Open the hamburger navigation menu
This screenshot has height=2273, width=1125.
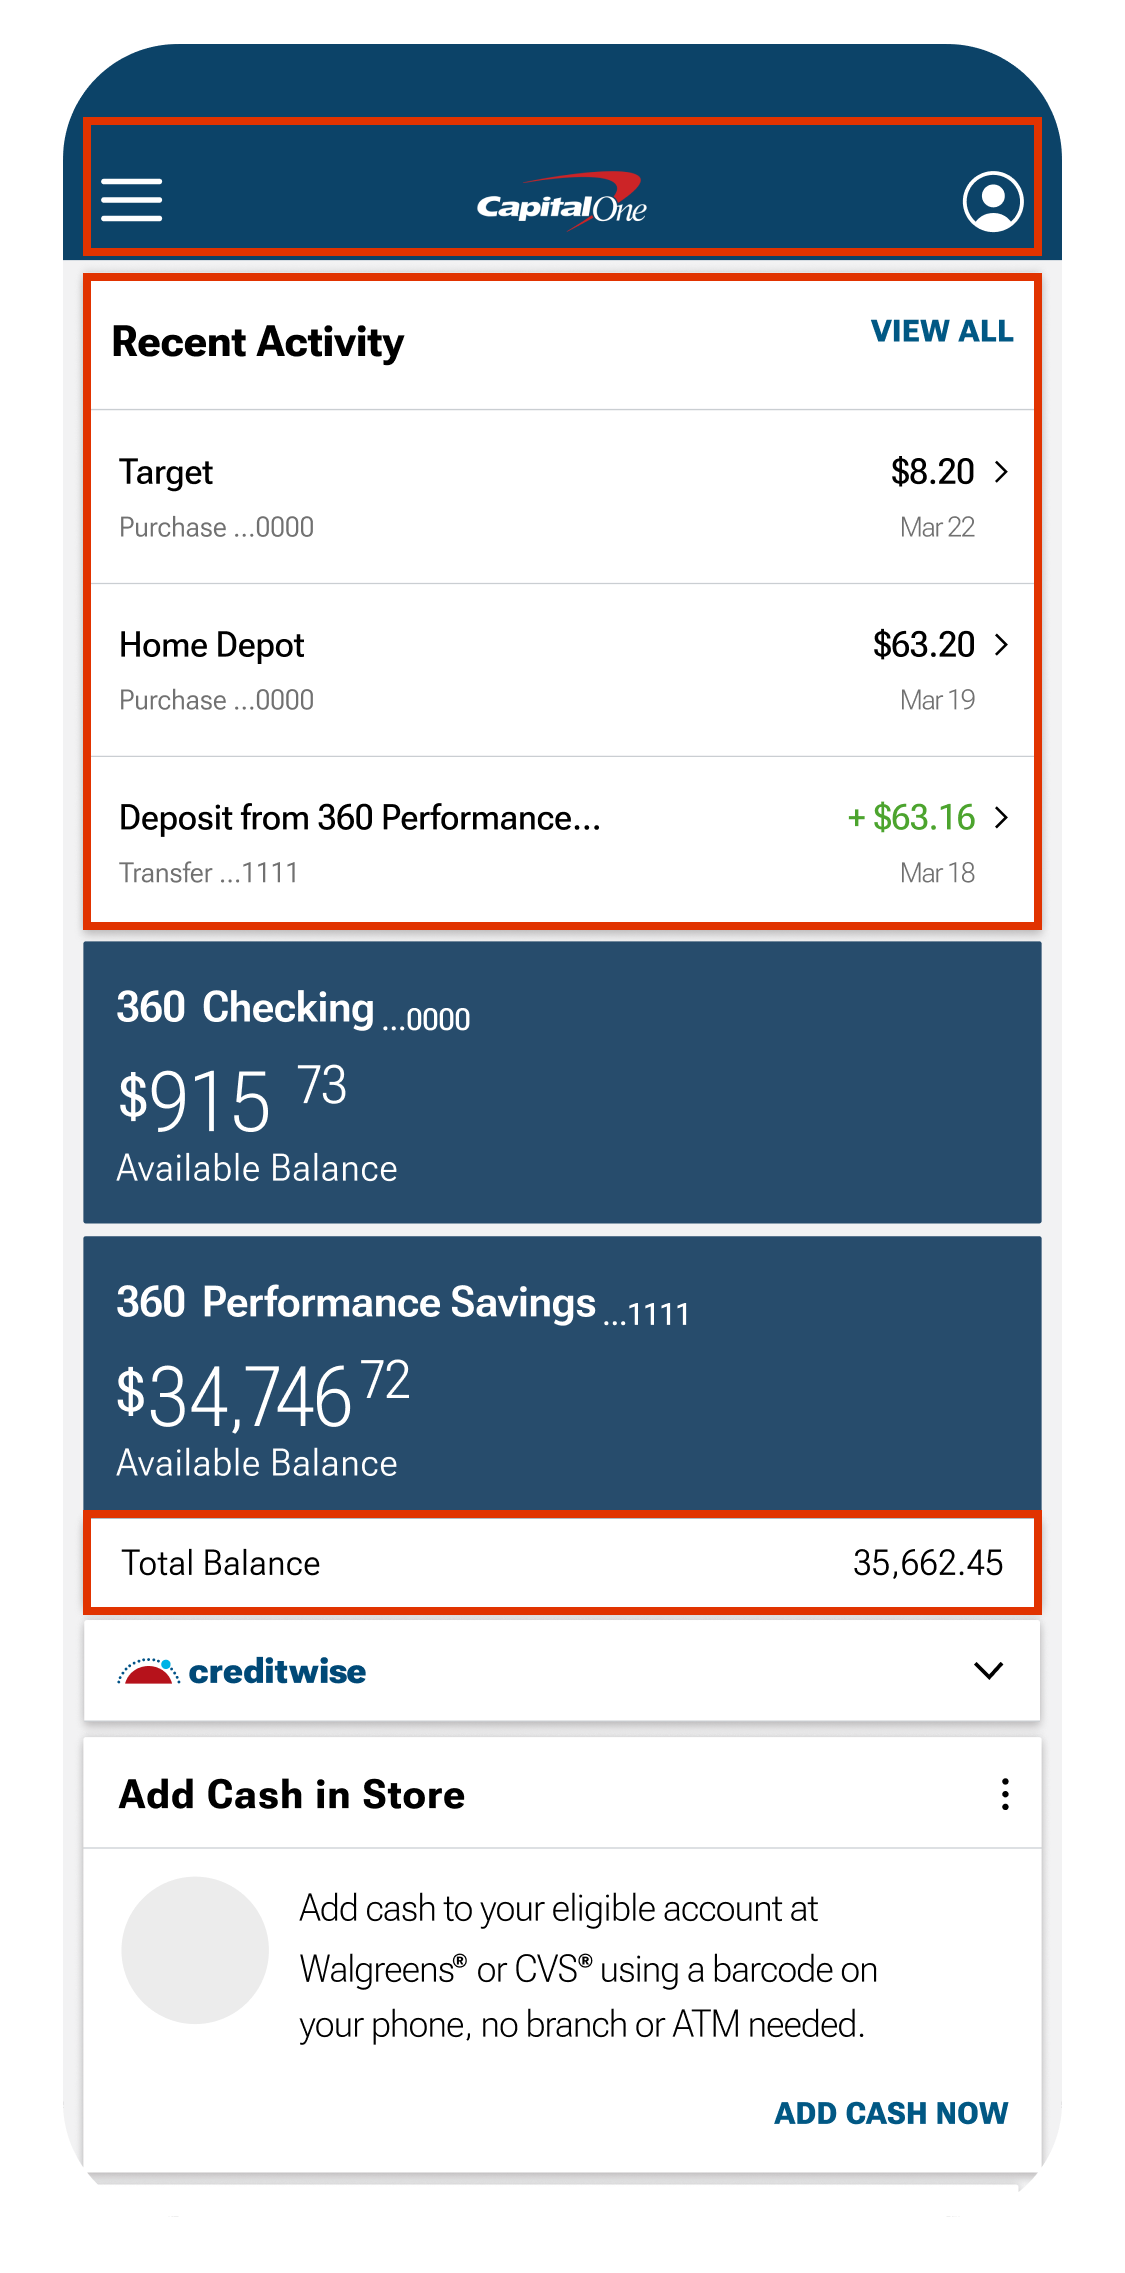pyautogui.click(x=131, y=200)
